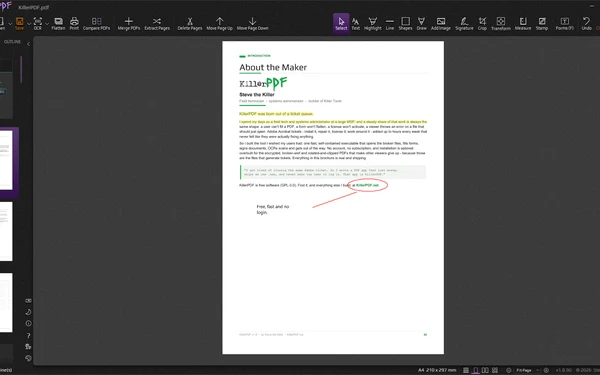The height and width of the screenshot is (375, 600).
Task: Click the help question mark icon in sidebar
Action: tap(28, 335)
